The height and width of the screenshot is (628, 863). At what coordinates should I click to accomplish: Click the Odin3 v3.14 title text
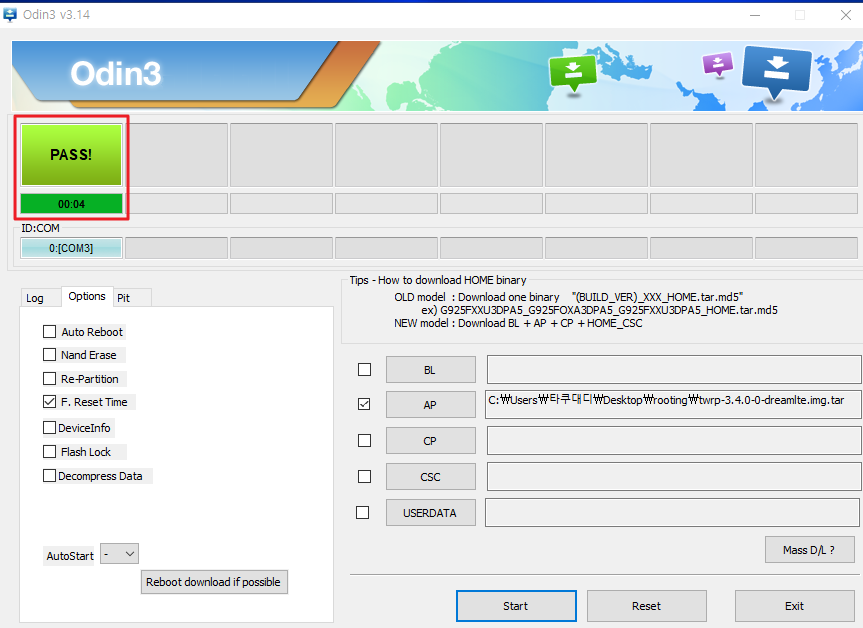[x=56, y=15]
